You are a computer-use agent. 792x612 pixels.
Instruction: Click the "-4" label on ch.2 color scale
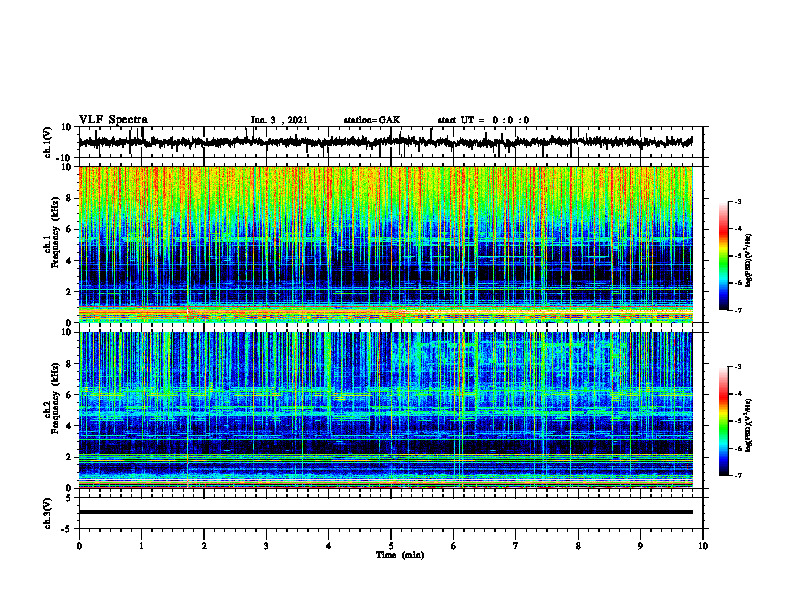tap(737, 394)
